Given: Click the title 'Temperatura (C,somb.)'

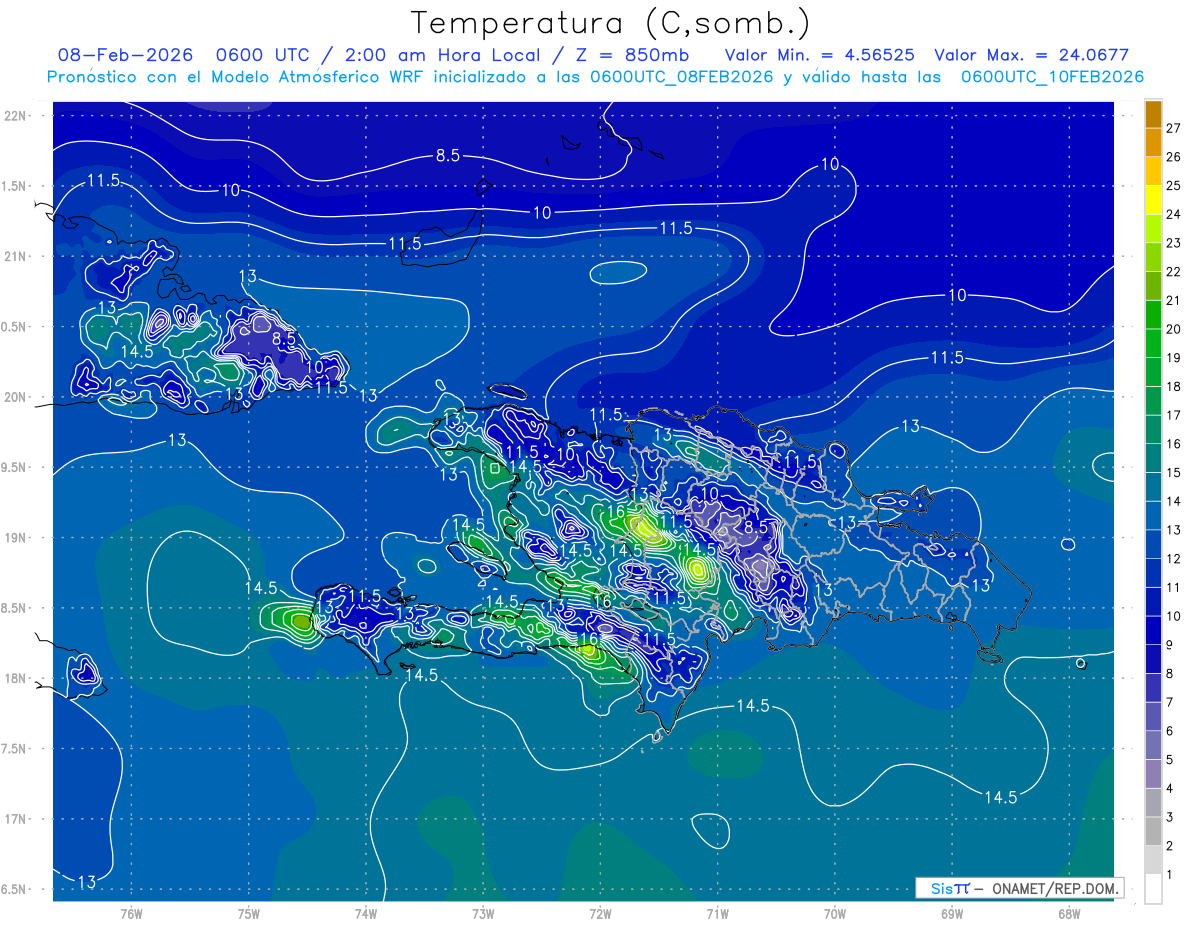Looking at the screenshot, I should point(610,22).
